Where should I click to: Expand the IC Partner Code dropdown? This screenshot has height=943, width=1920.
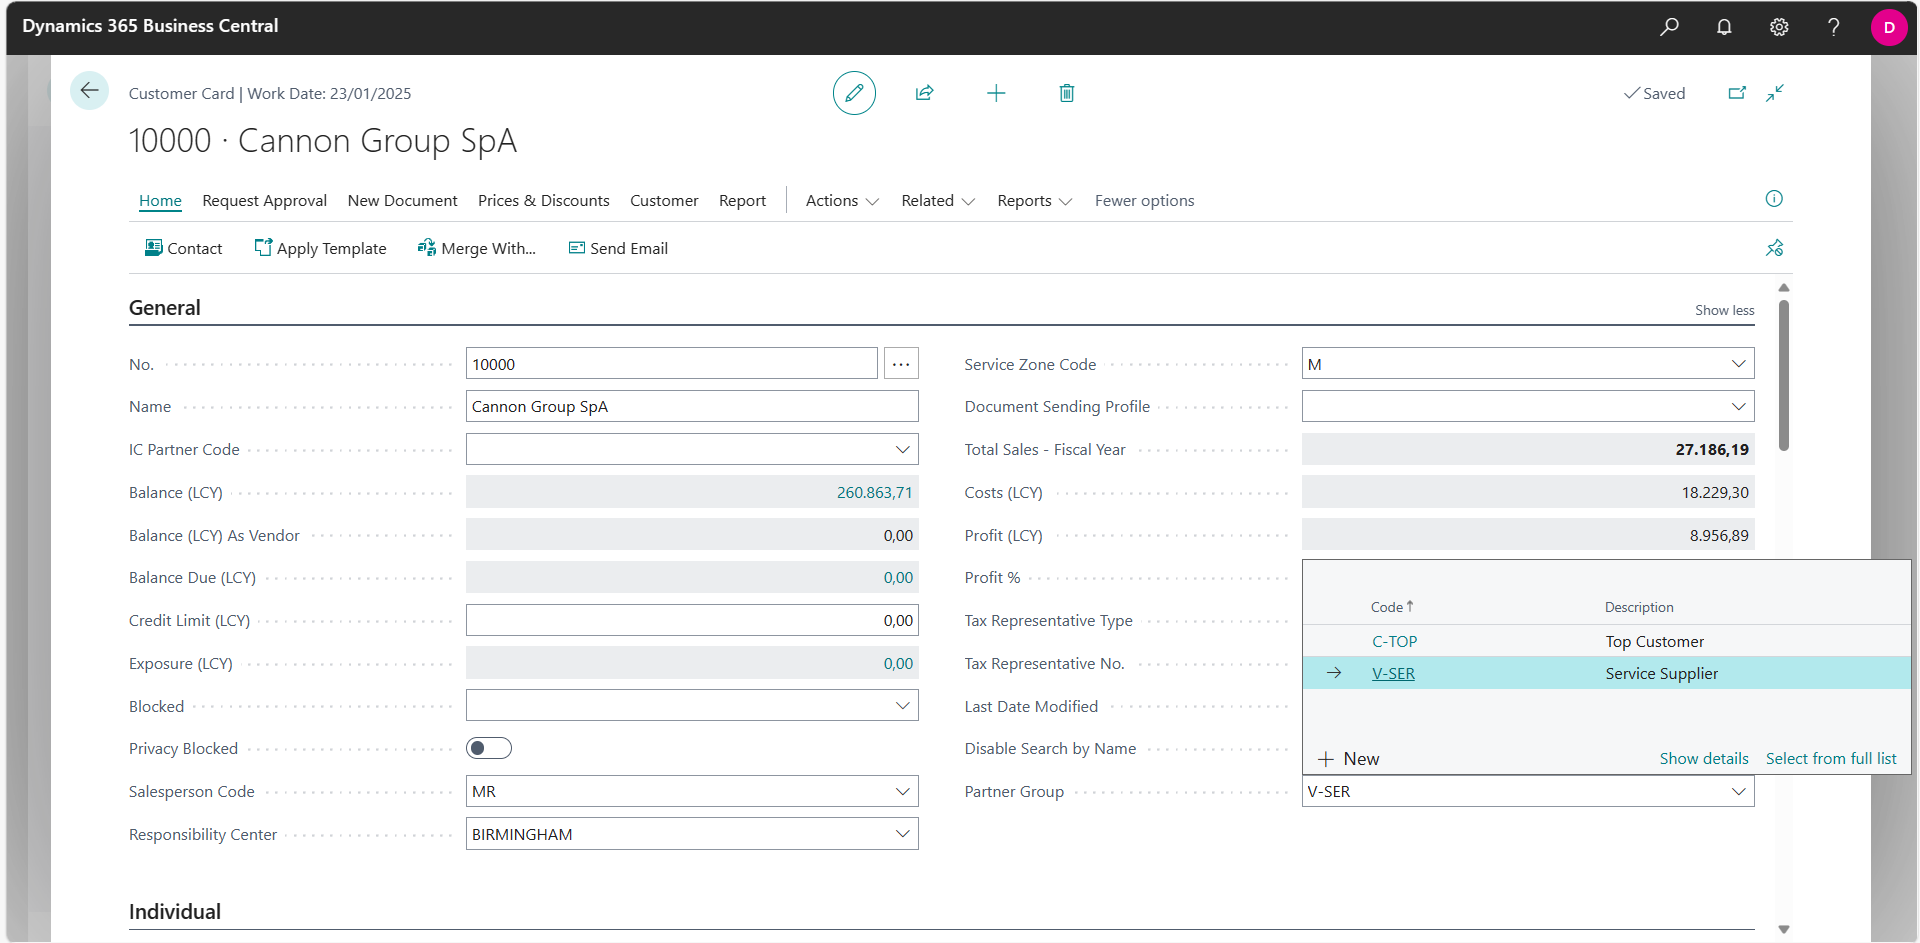pyautogui.click(x=902, y=450)
